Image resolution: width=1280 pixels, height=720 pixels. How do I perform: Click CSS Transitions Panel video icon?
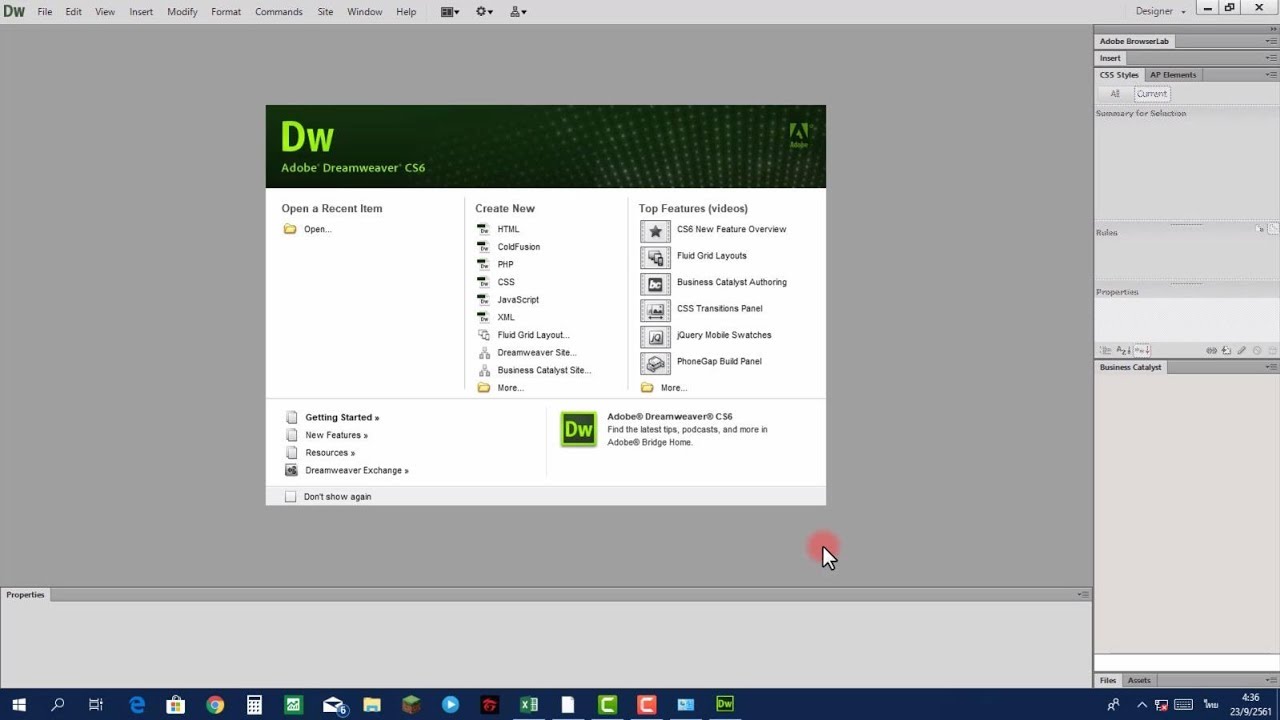(x=655, y=310)
